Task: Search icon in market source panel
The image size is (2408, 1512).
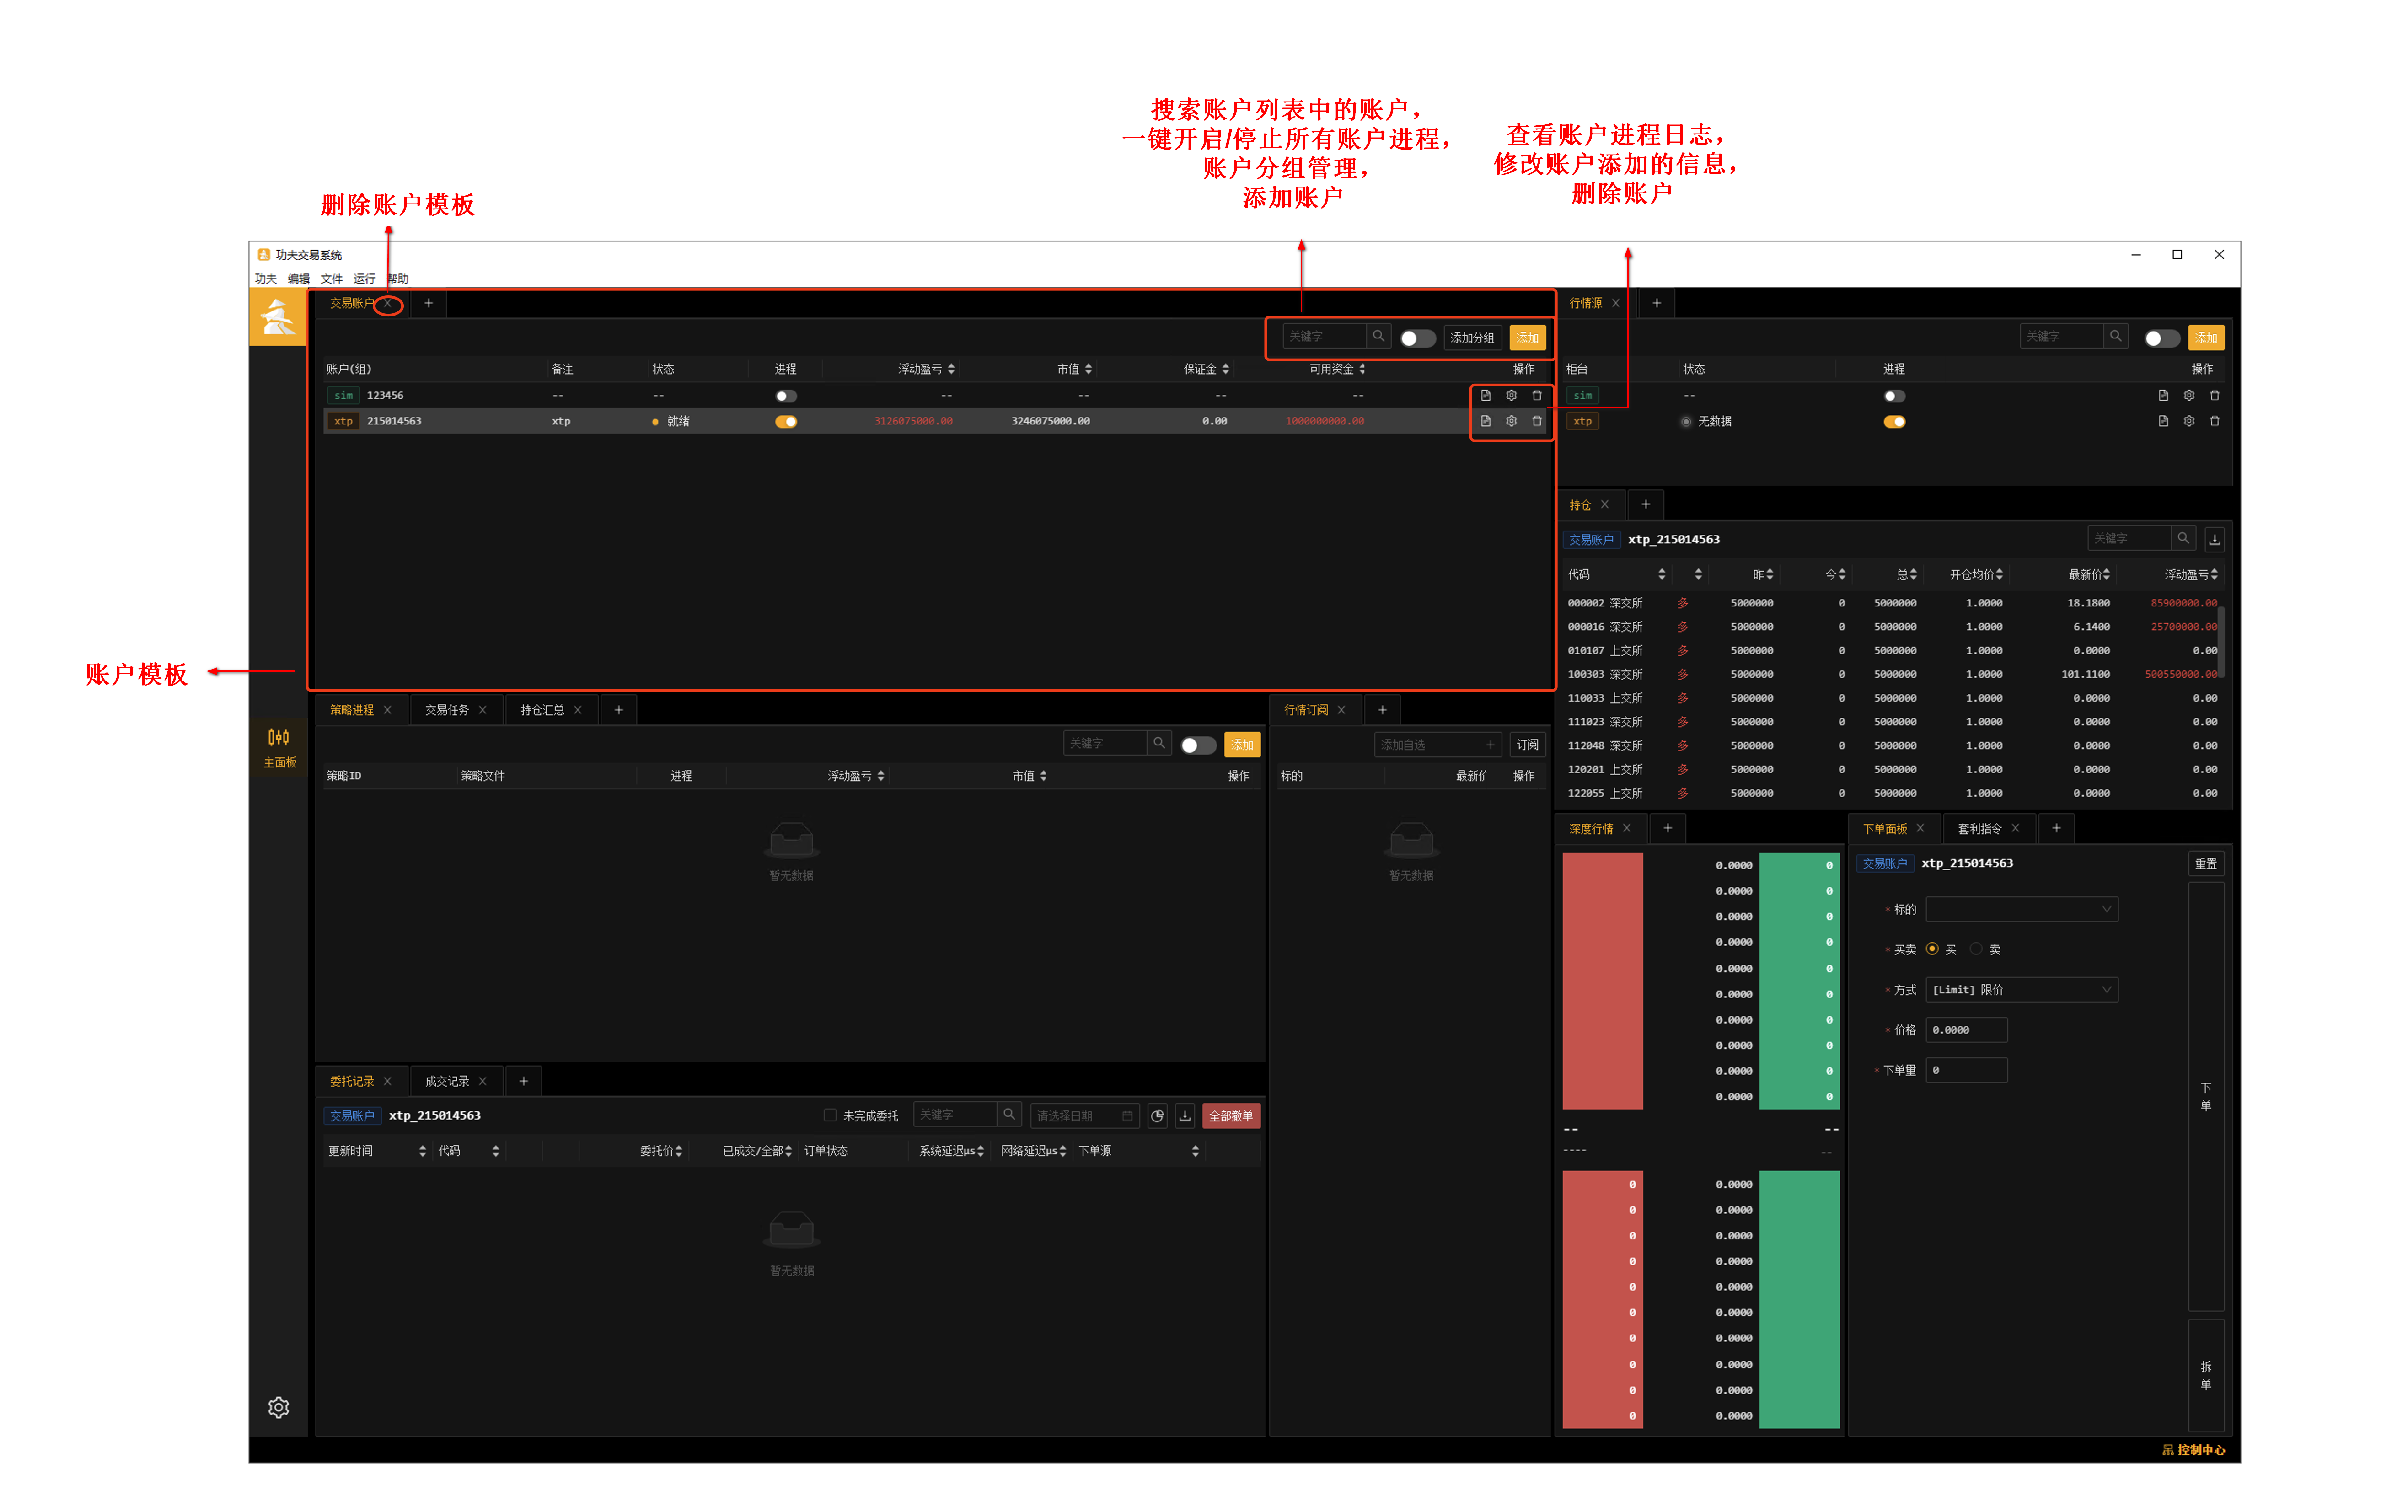Action: pyautogui.click(x=2116, y=337)
